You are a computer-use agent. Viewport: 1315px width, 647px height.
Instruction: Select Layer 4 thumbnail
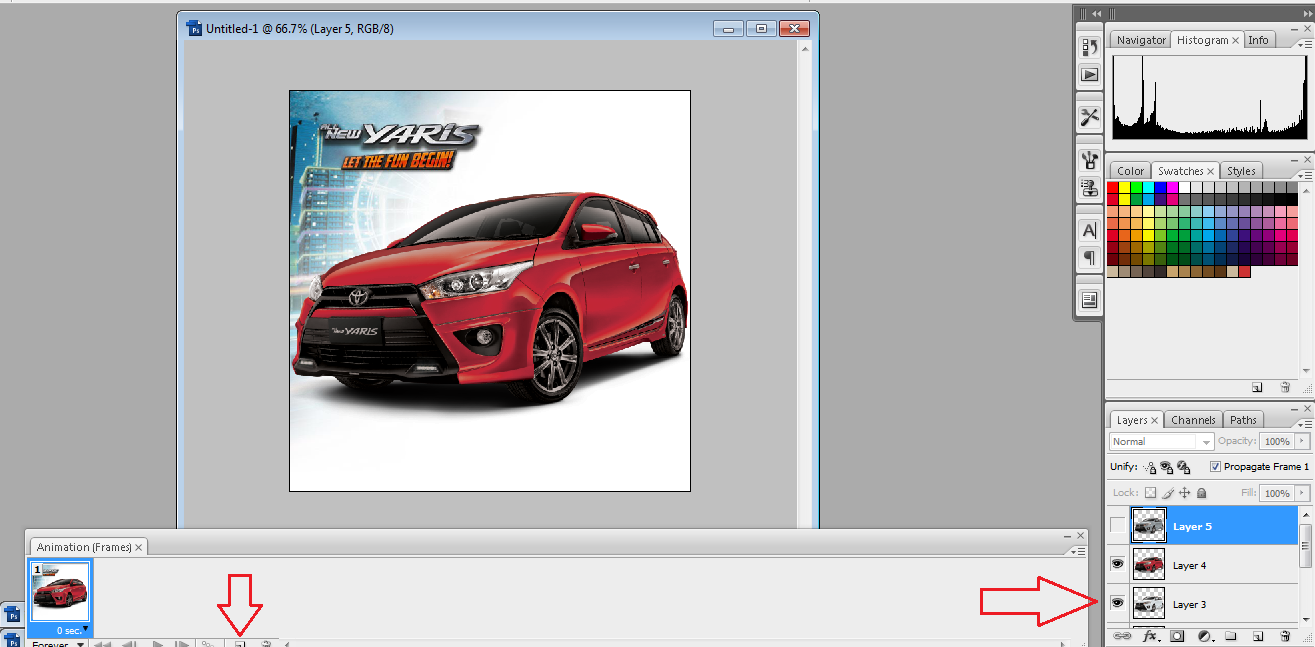click(1148, 565)
